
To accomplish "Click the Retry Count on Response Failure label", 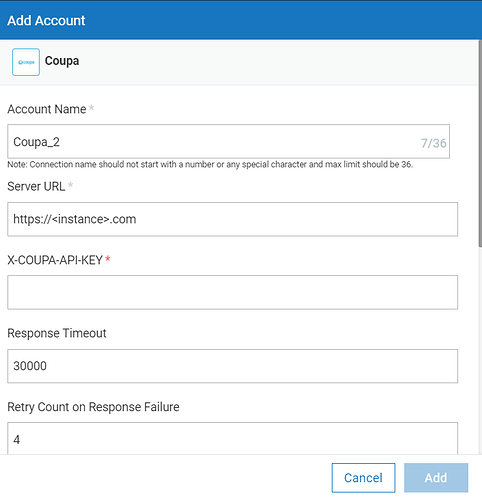I will pos(93,407).
